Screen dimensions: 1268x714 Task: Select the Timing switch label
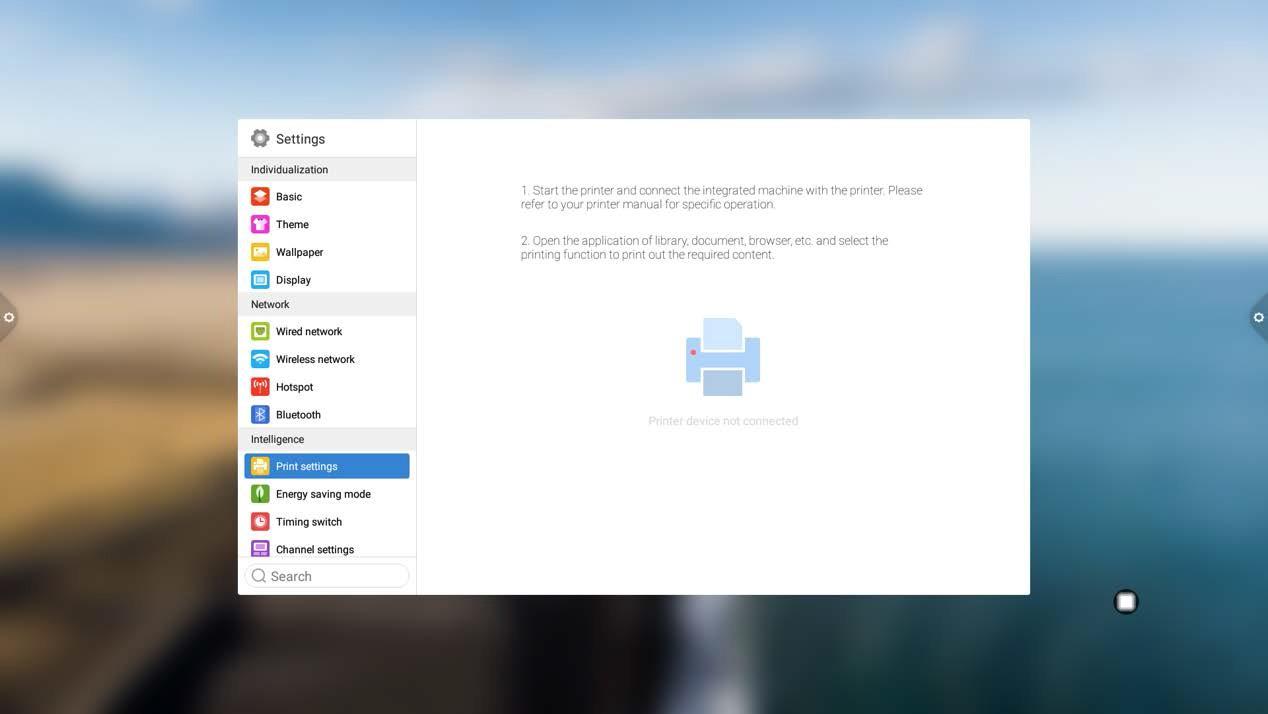click(x=309, y=522)
